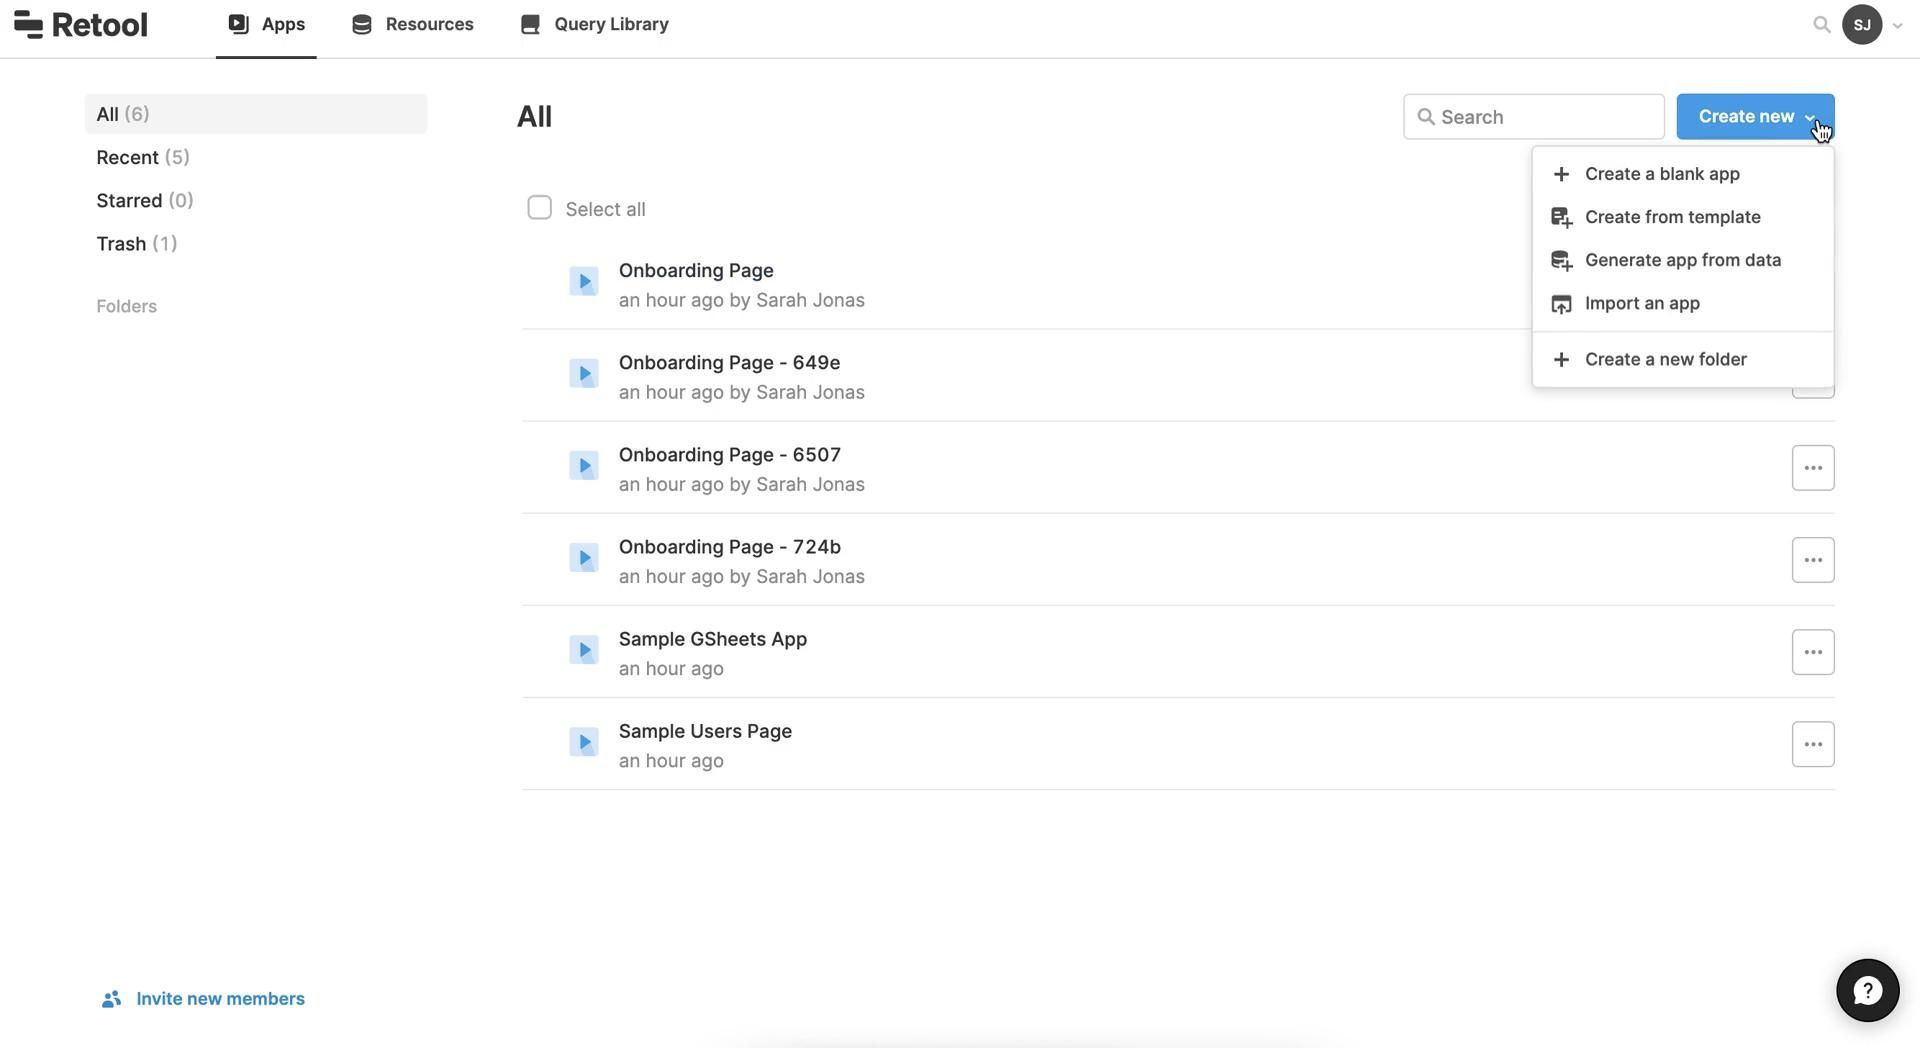Open more options for Sample Users Page
This screenshot has width=1920, height=1048.
pos(1812,744)
